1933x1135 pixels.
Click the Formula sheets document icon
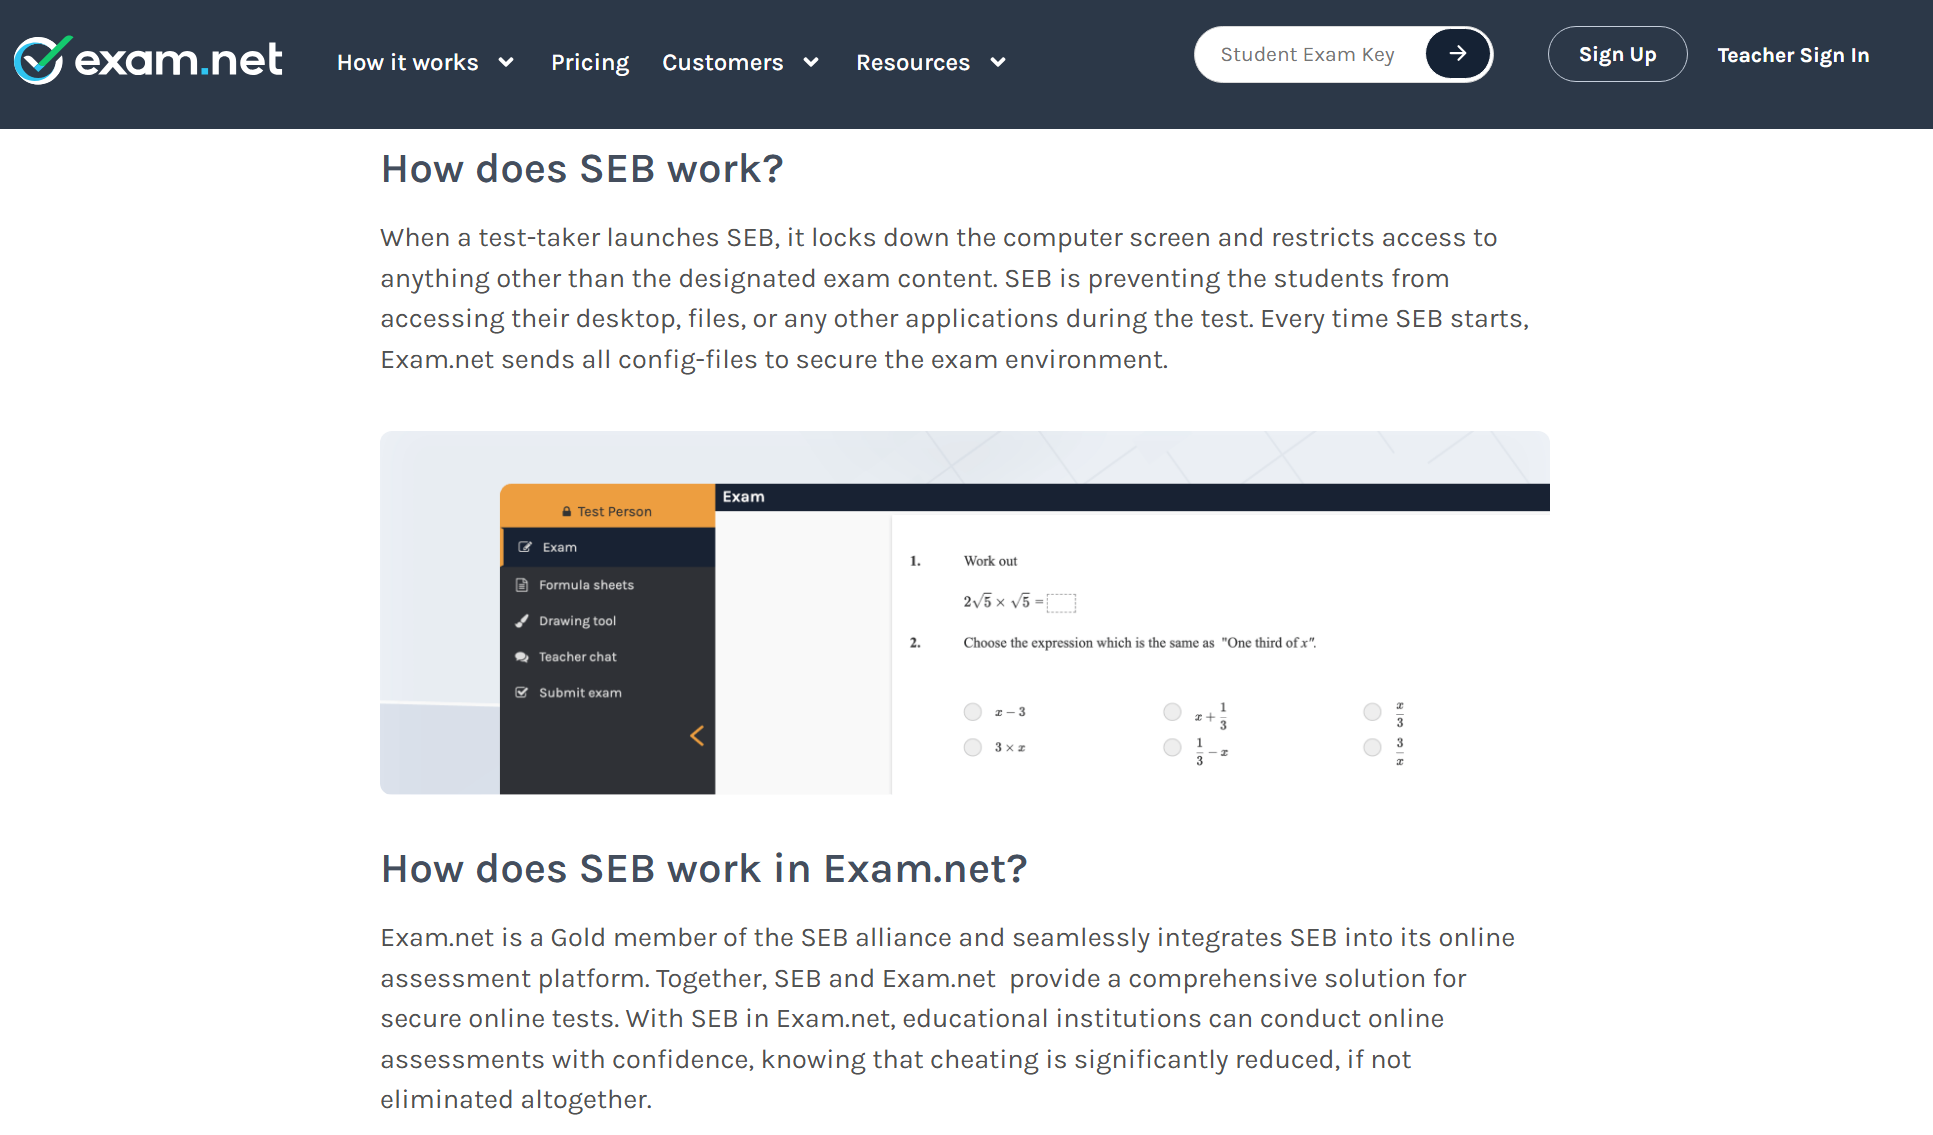click(521, 585)
